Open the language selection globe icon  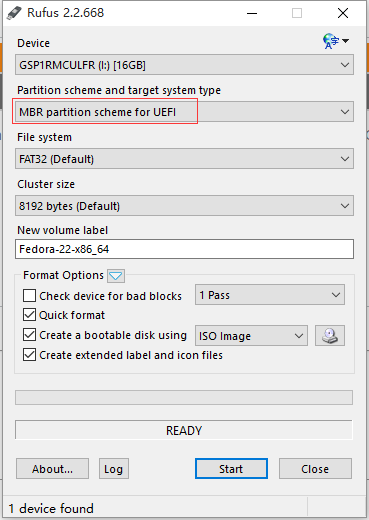pos(335,41)
